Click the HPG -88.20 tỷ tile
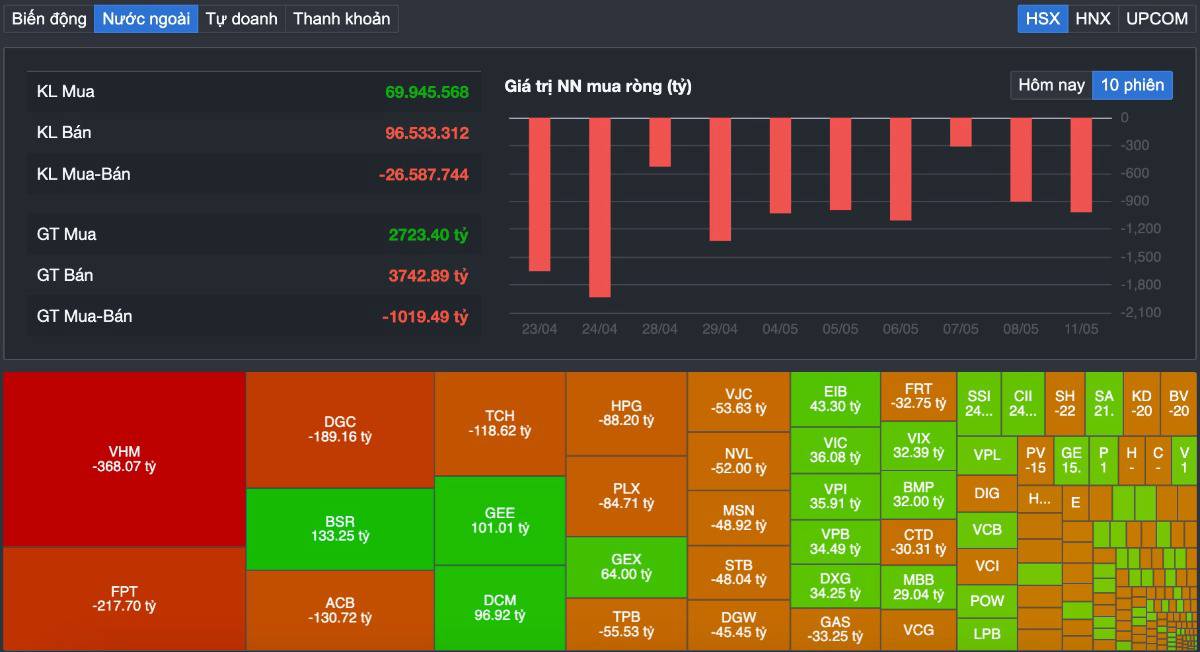Viewport: 1200px width, 652px height. 626,413
